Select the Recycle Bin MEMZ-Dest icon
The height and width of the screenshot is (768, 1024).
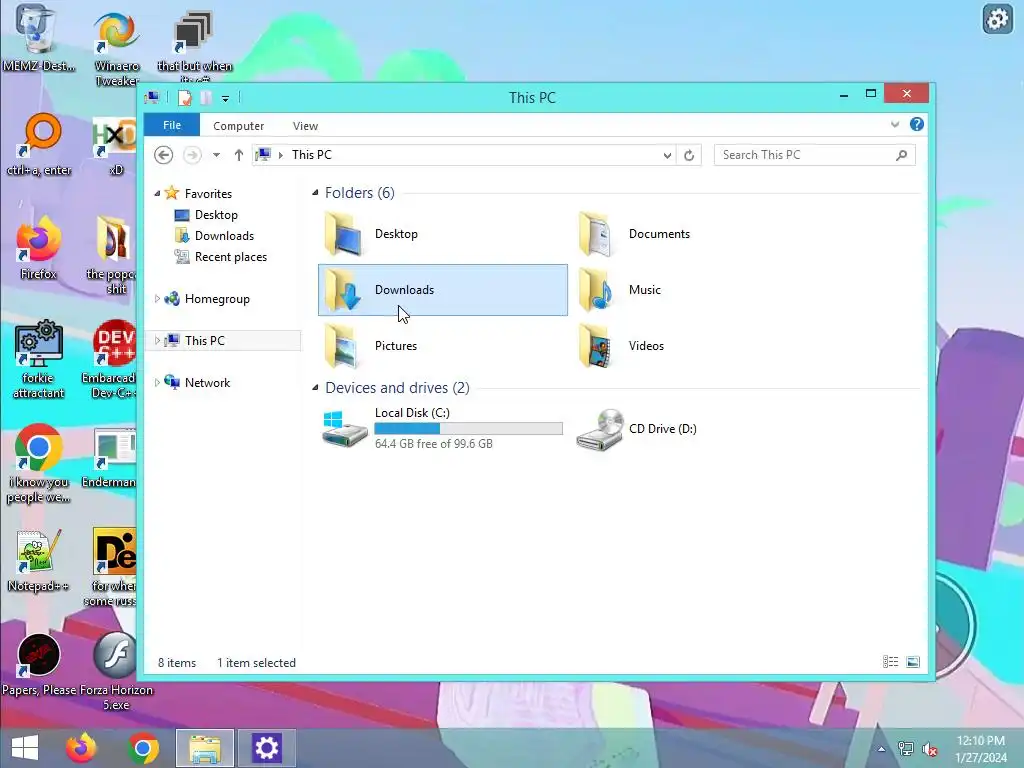(x=38, y=38)
